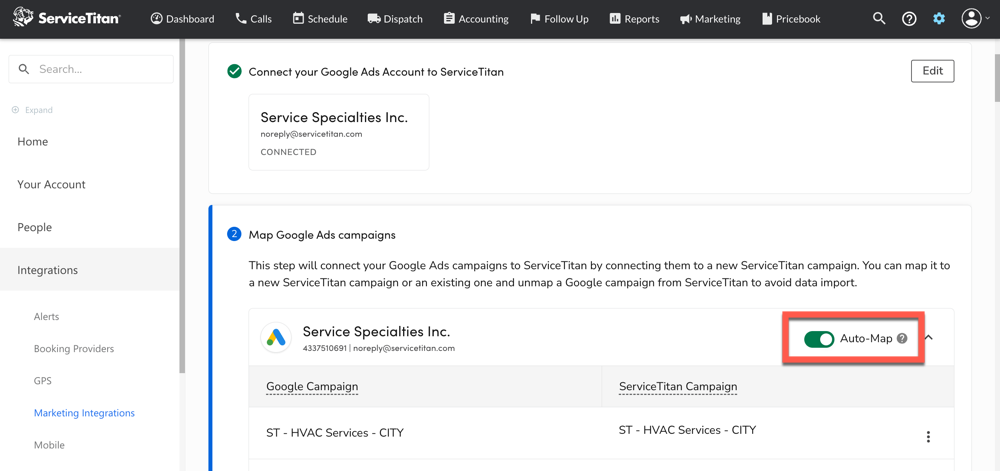Click the sidebar vertical scrollbar
1000x471 pixels.
click(182, 205)
